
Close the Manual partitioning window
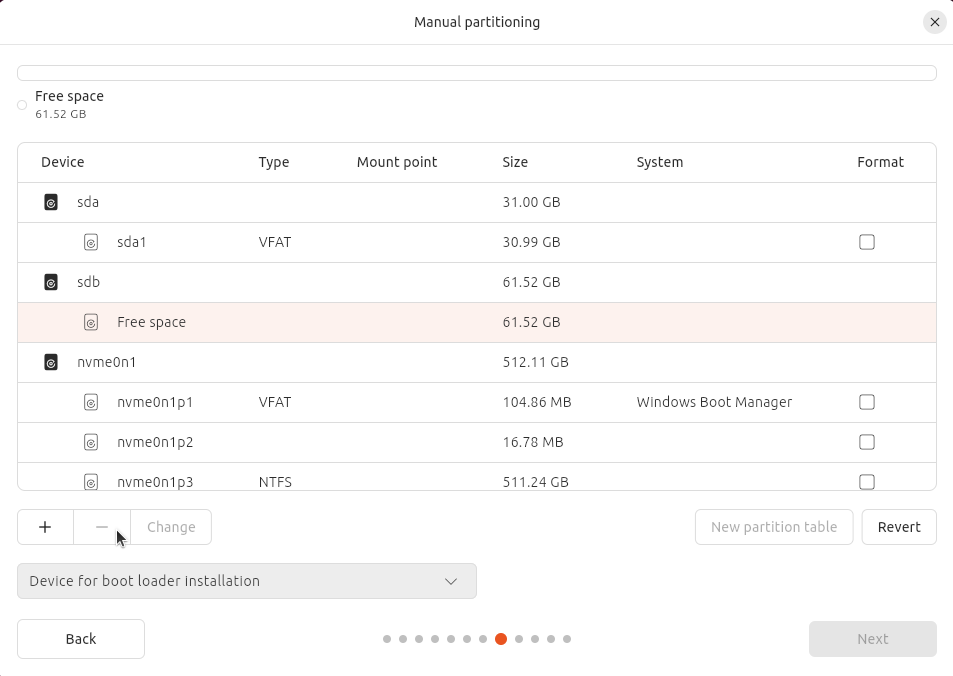(934, 22)
